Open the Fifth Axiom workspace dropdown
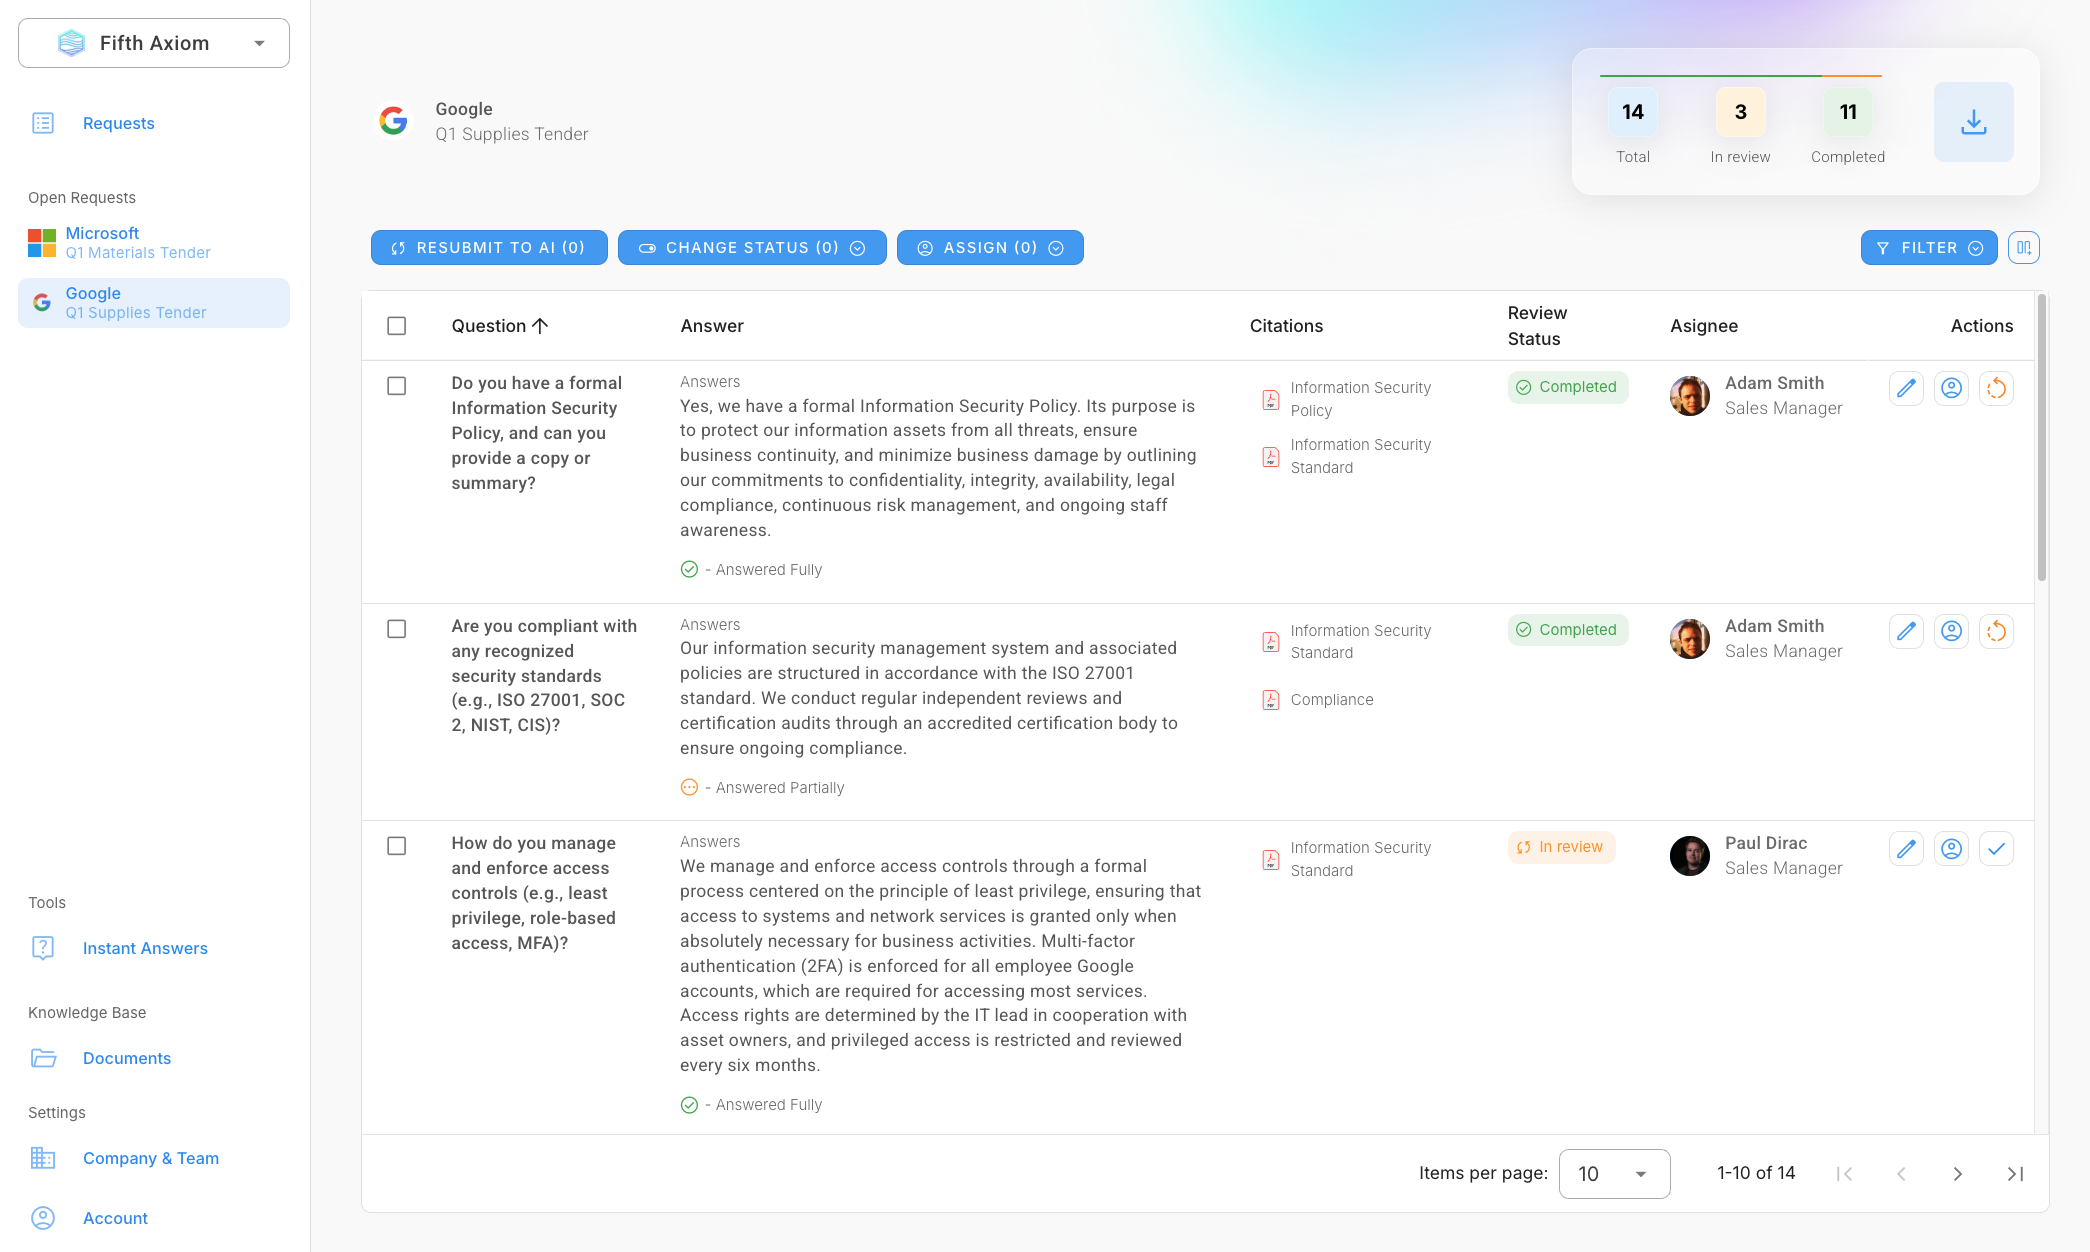2090x1252 pixels. (154, 43)
